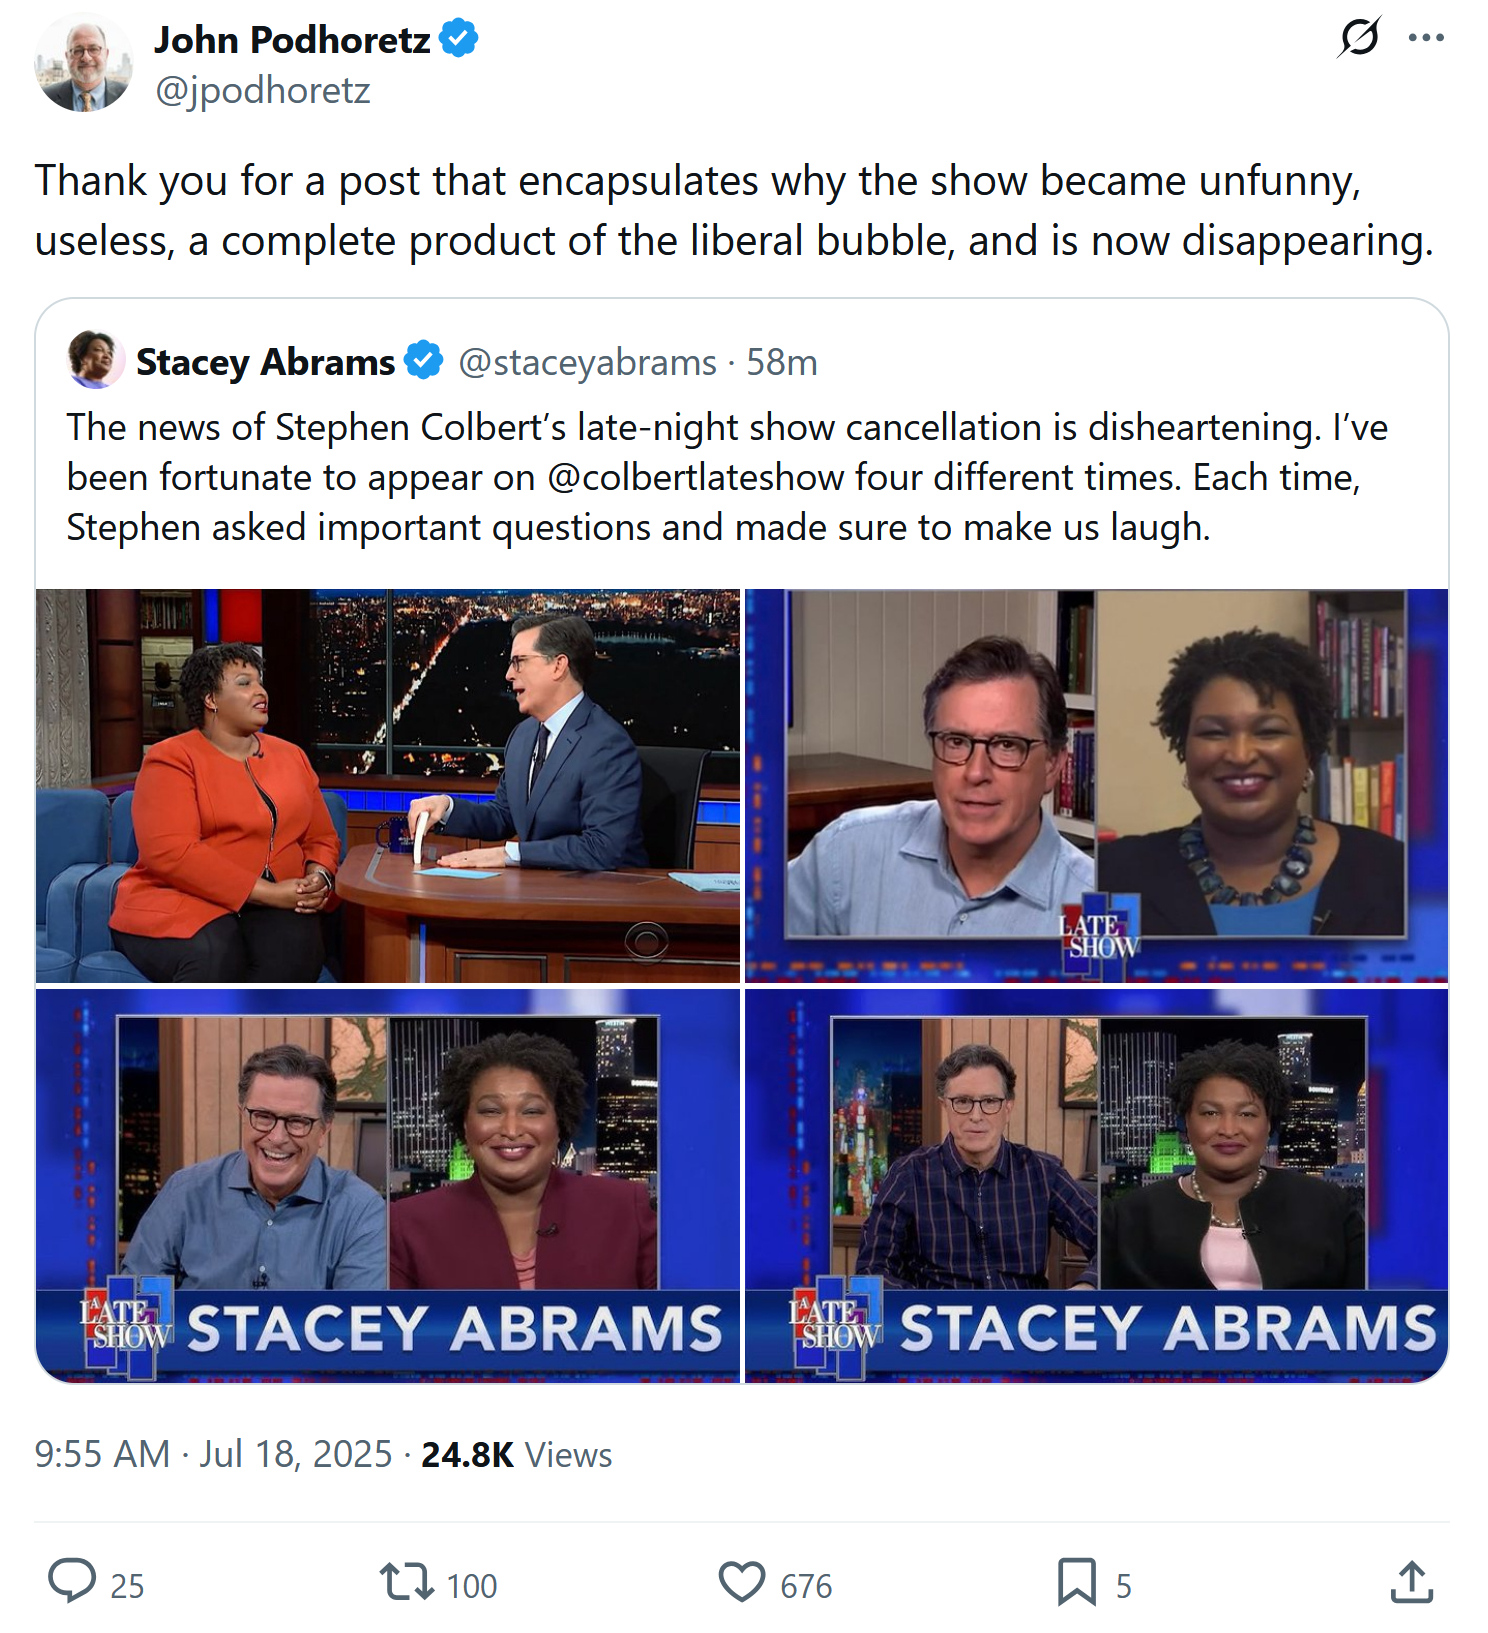Image resolution: width=1488 pixels, height=1633 pixels.
Task: Open bottom-right Stacey Abrams Late Show image
Action: click(x=1096, y=1186)
